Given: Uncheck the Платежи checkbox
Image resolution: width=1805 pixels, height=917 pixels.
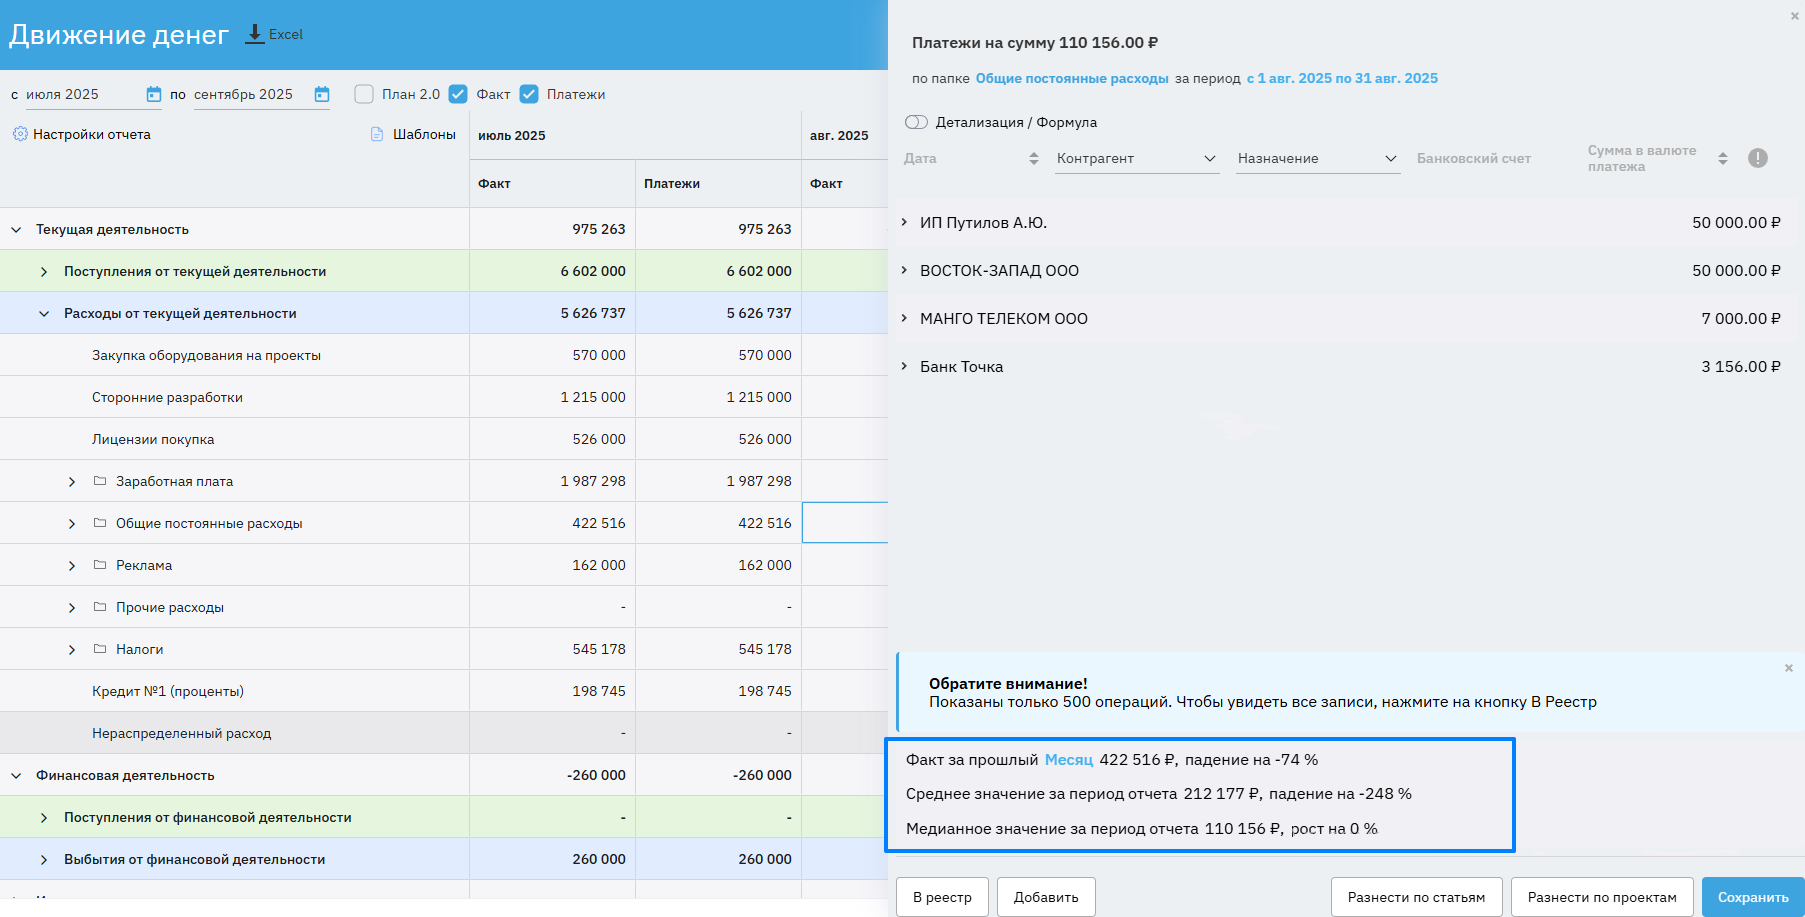Looking at the screenshot, I should (529, 94).
